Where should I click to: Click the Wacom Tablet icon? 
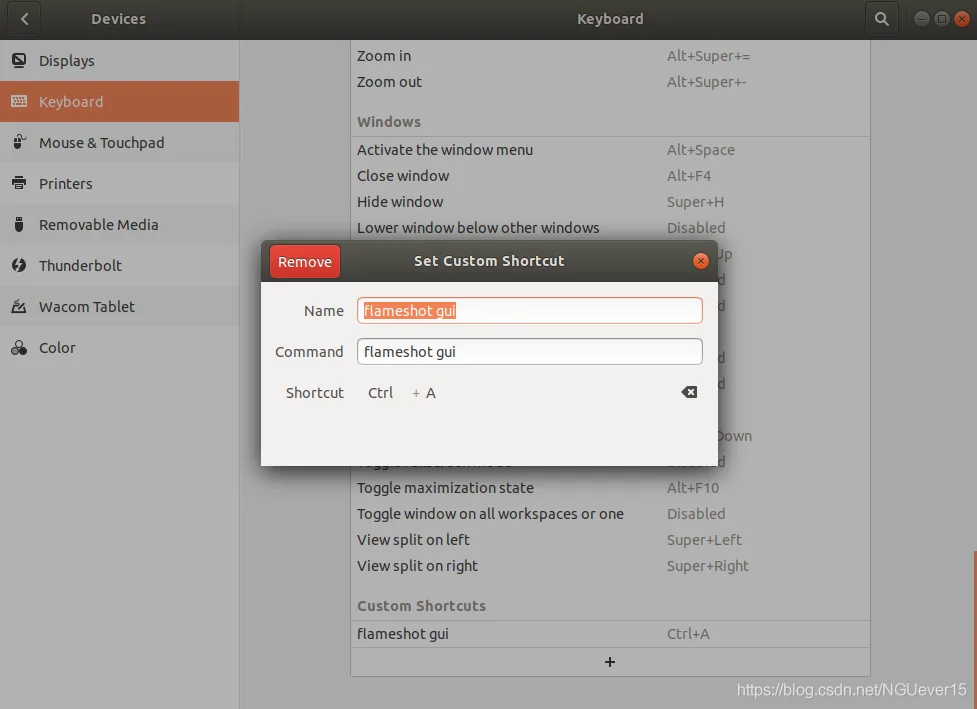coord(19,307)
